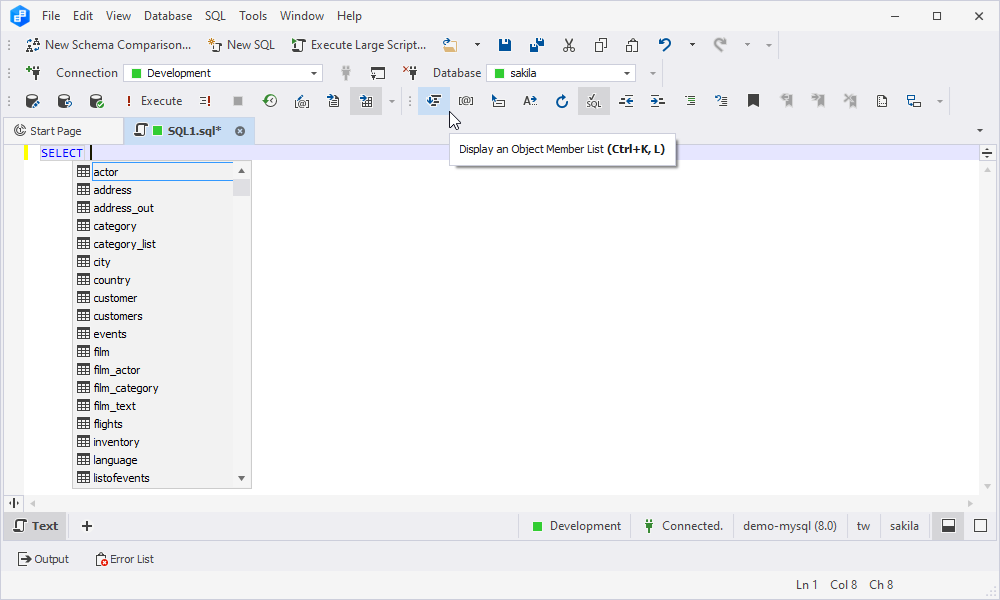
Task: Click the Undo arrow icon
Action: 665,45
